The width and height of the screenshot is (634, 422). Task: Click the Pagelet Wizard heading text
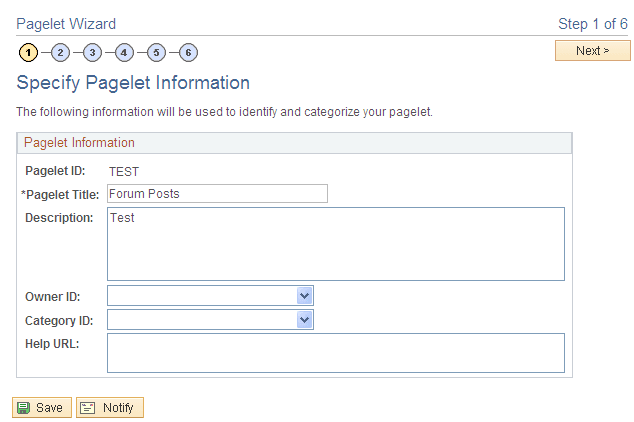(x=66, y=23)
